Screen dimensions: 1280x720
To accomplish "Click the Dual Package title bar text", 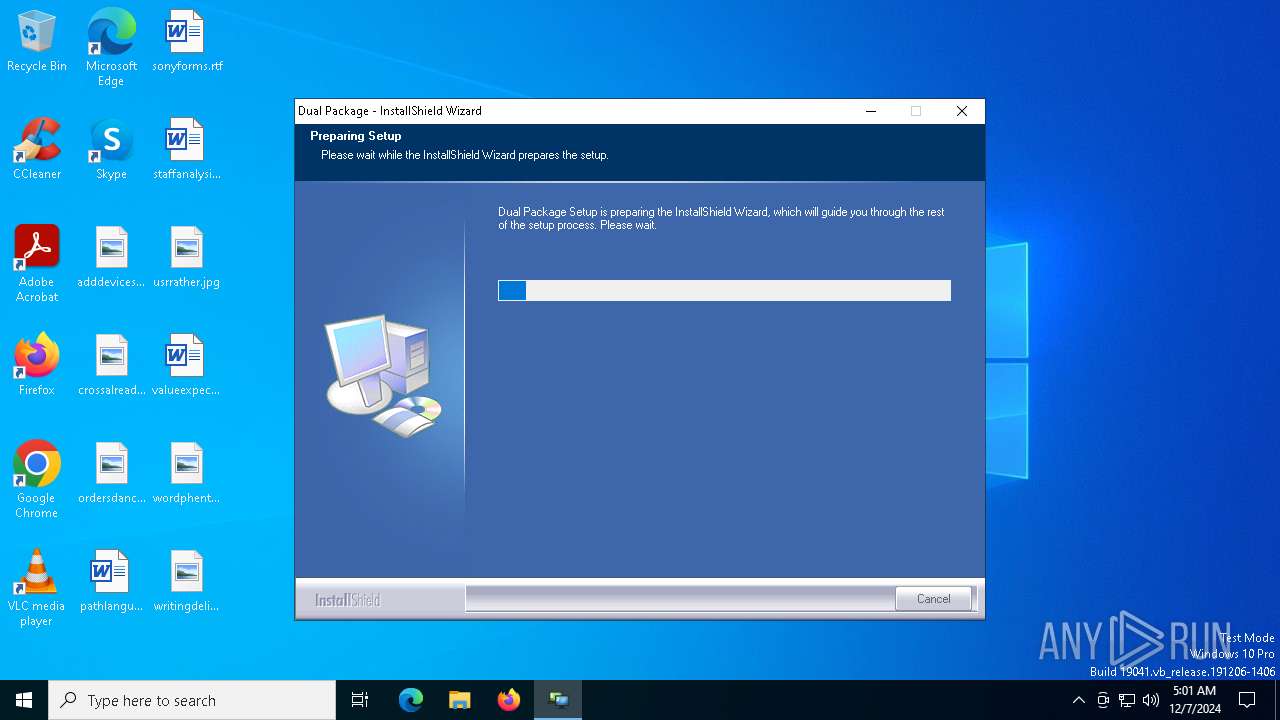I will click(390, 111).
